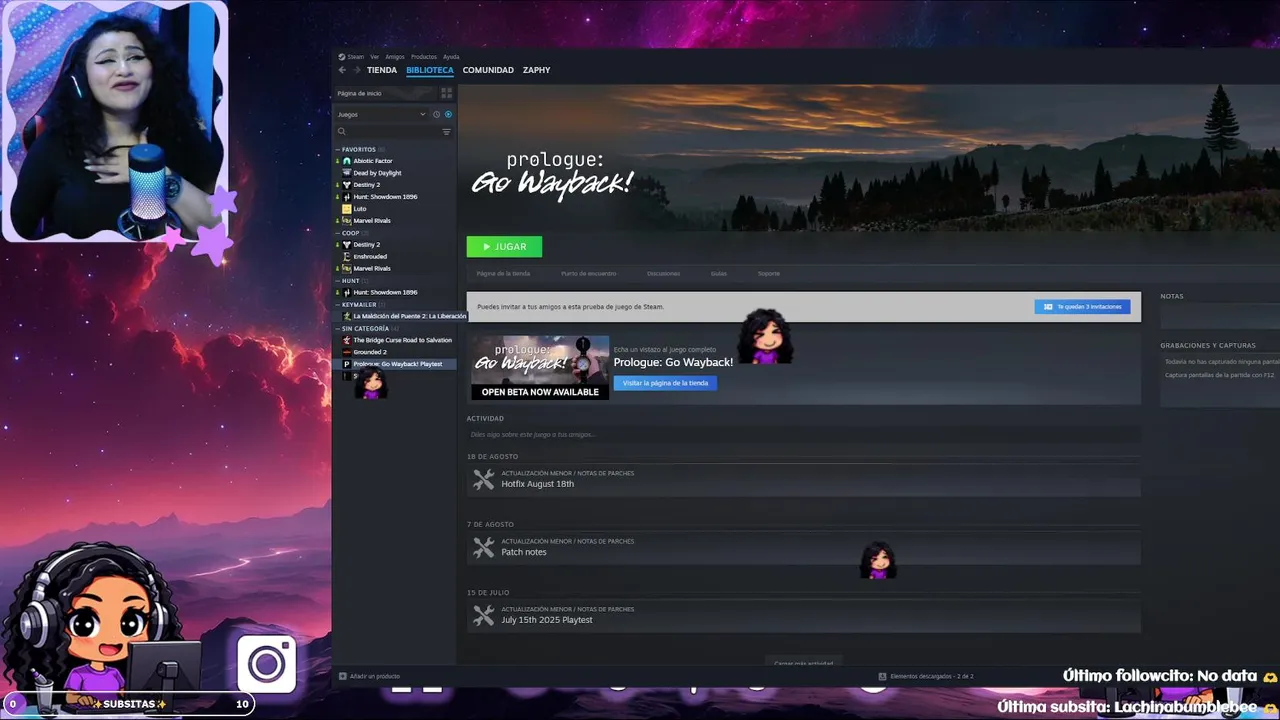Select Hunt: Showdown 1896 under HUNT

click(x=385, y=292)
